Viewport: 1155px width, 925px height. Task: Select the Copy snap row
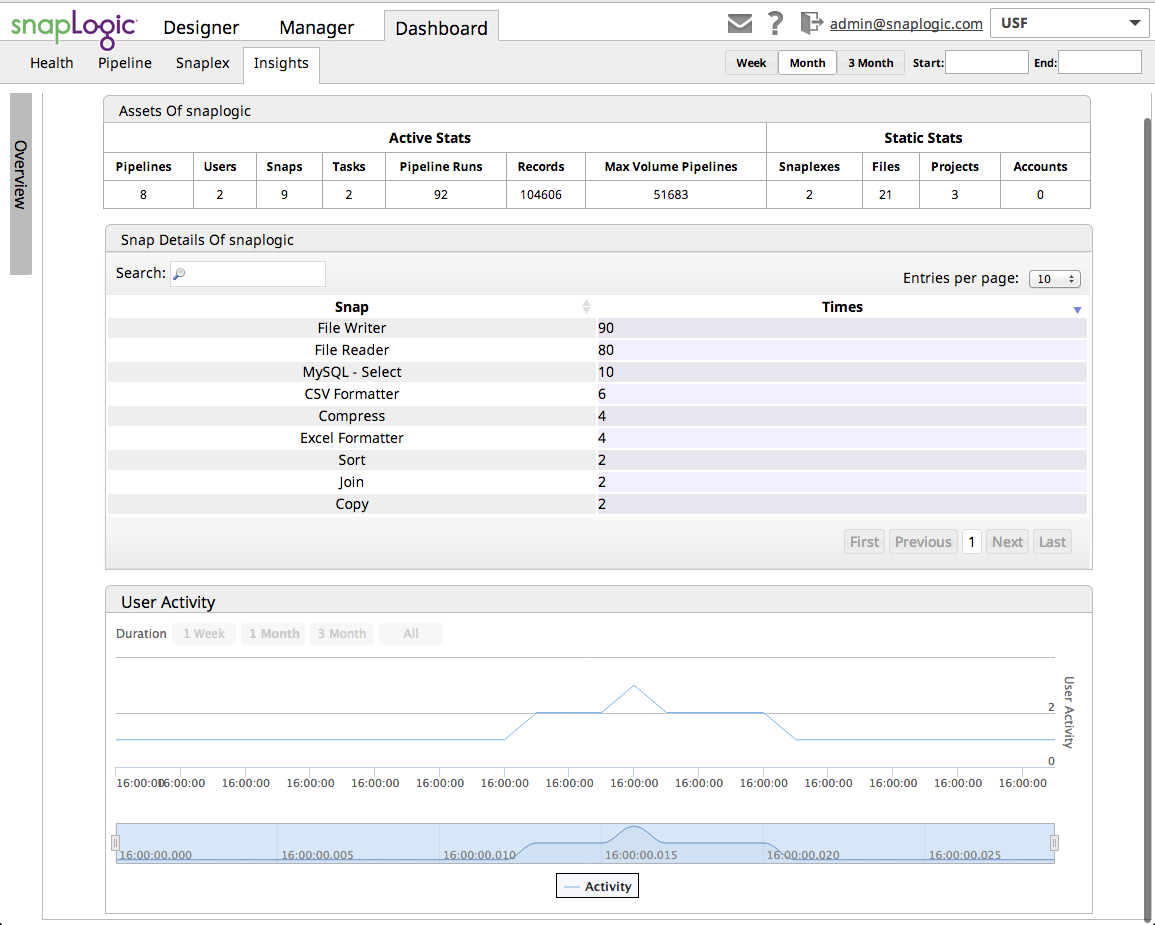point(597,504)
